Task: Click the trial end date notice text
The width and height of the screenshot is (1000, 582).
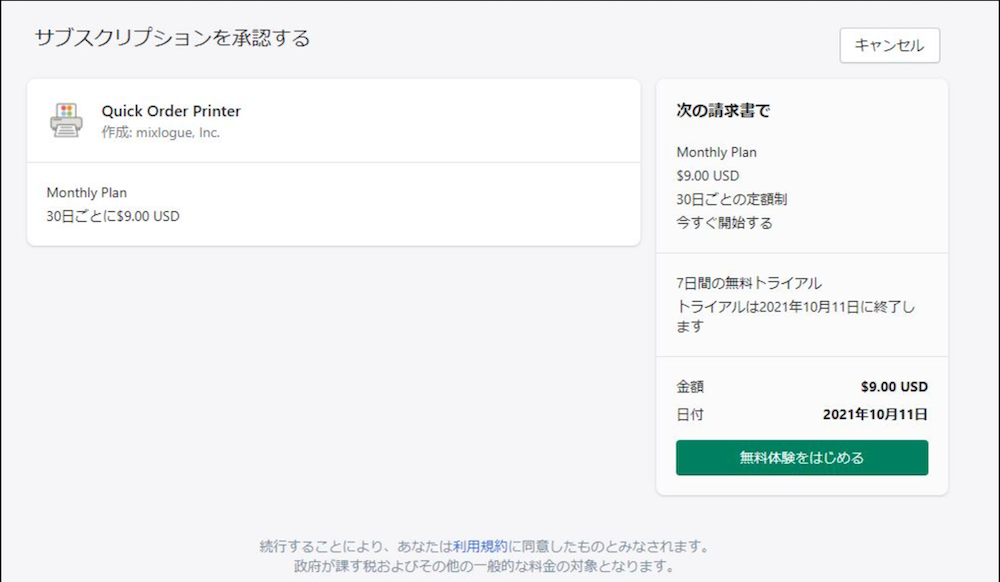Action: 796,316
